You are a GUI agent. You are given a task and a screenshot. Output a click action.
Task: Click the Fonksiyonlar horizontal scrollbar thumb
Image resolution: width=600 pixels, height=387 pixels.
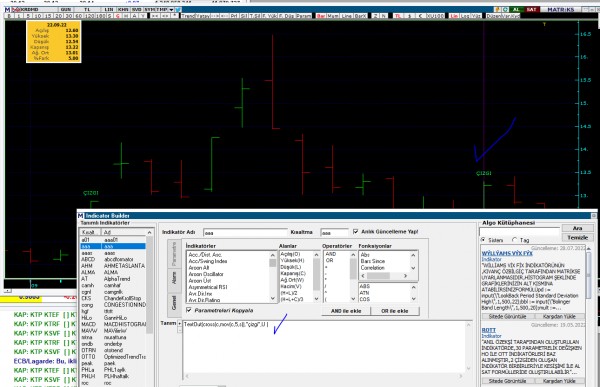(x=378, y=276)
